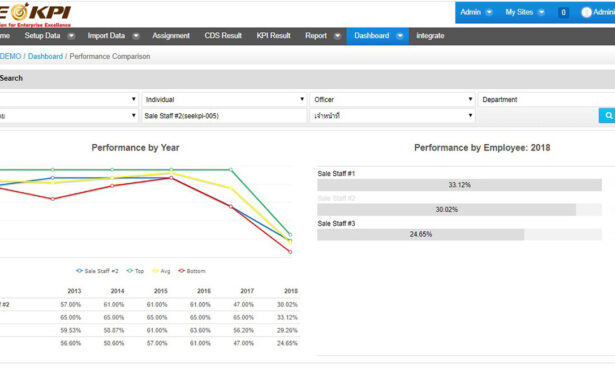Click the 57.00% cell under 2013
This screenshot has height=384, width=615.
[71, 304]
